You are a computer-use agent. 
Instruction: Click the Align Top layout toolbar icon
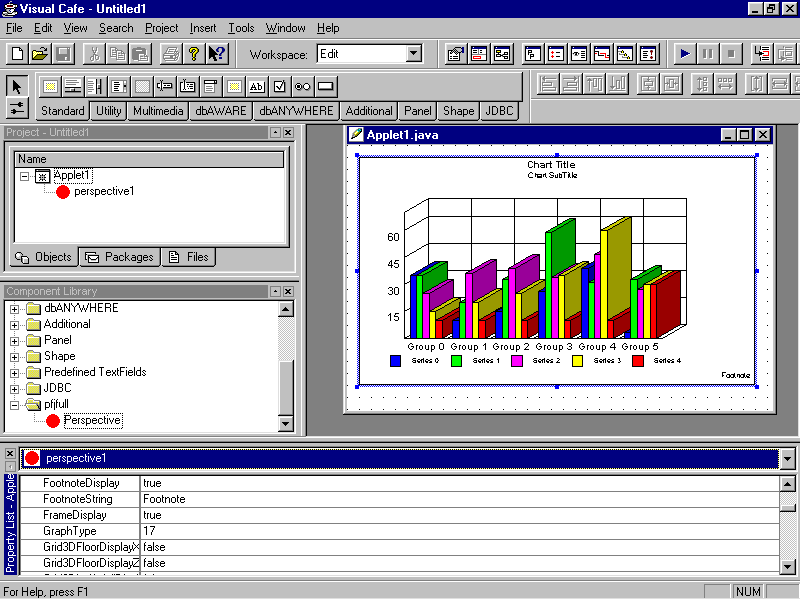(594, 84)
